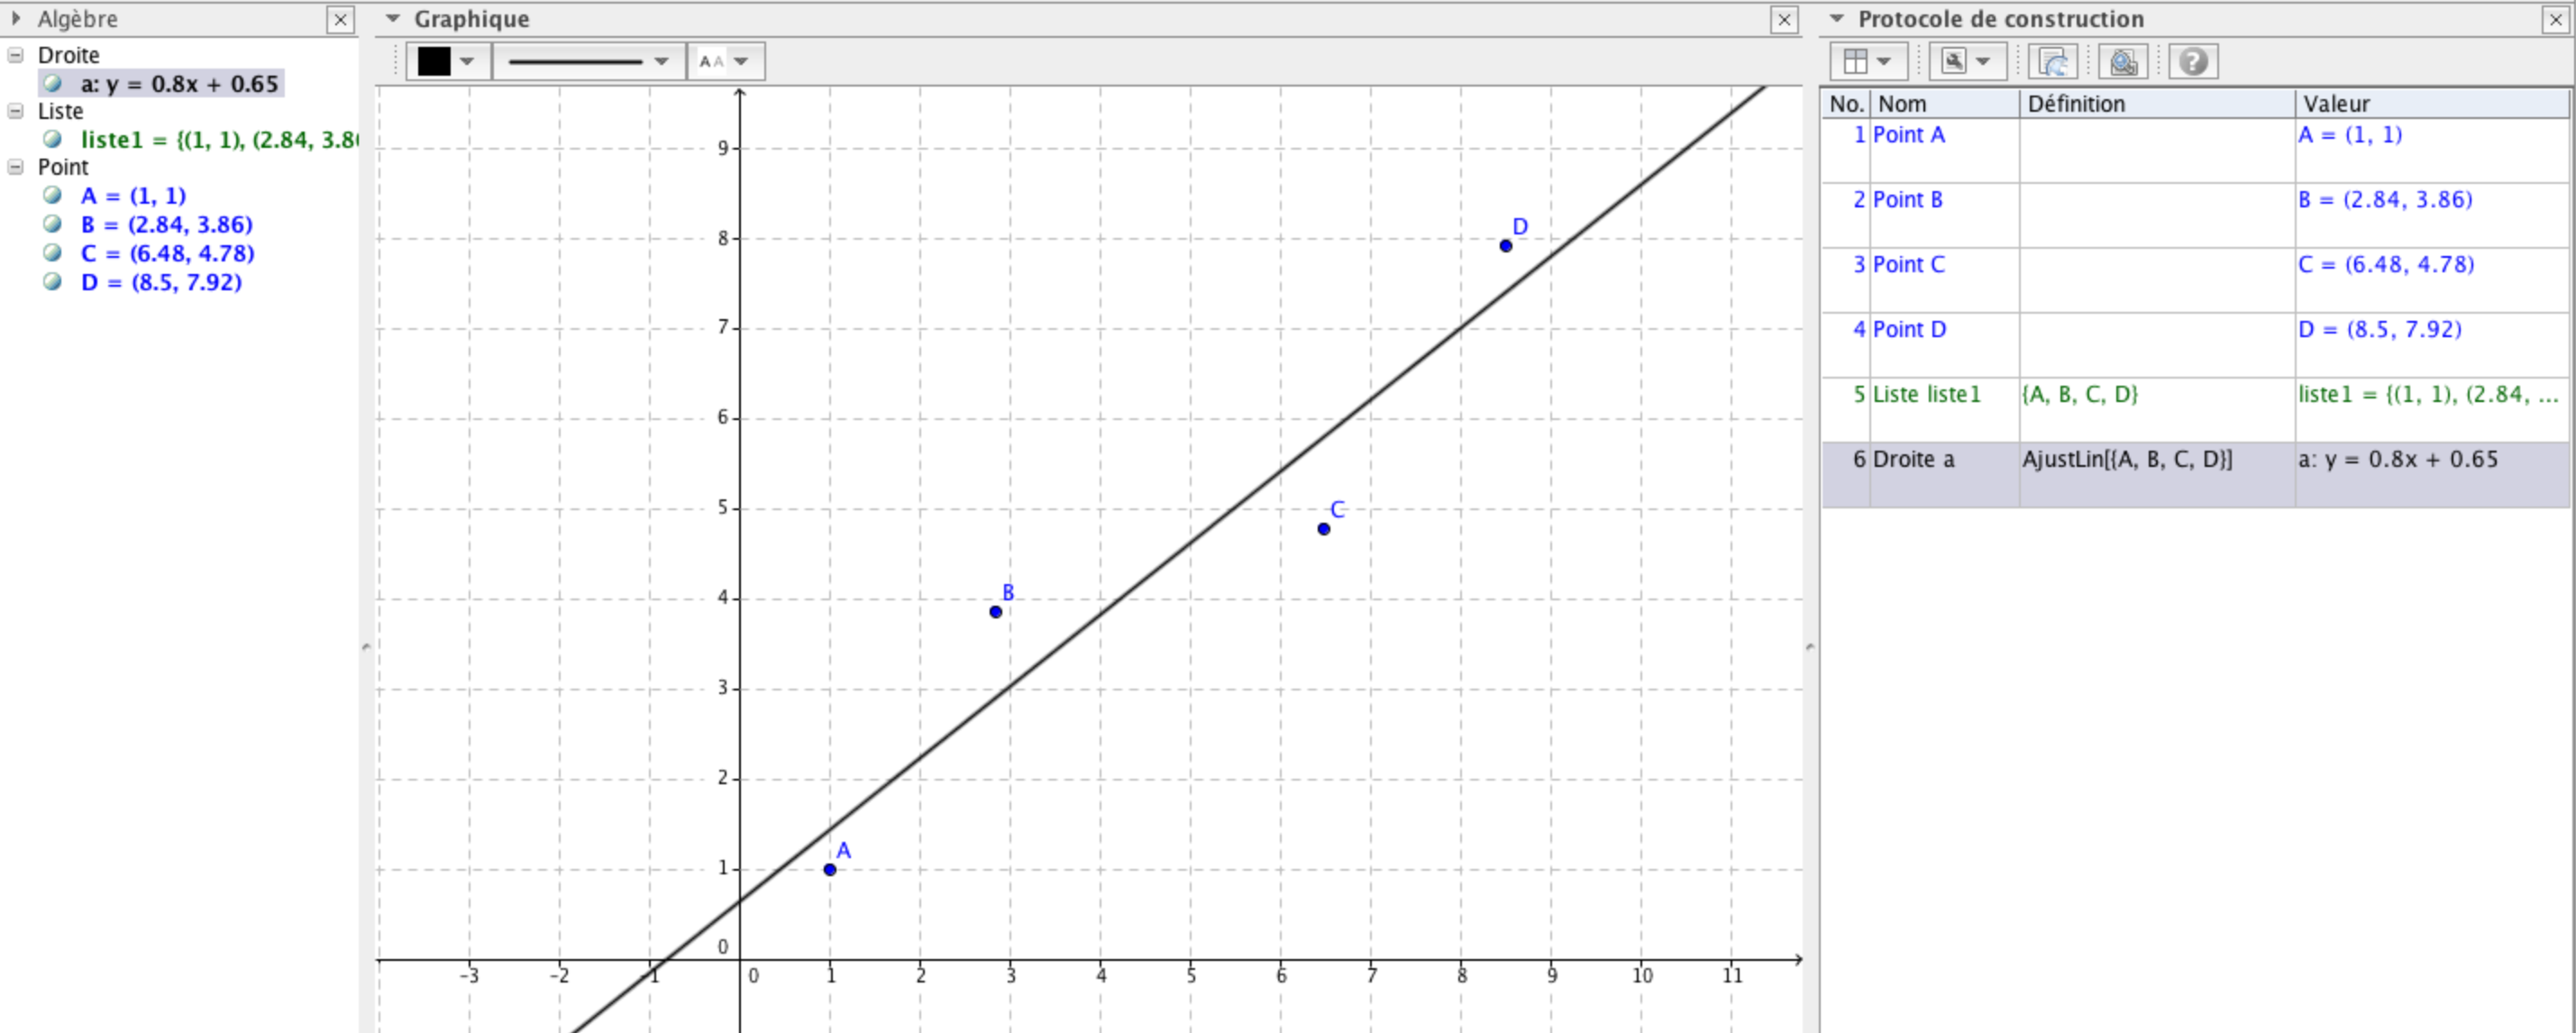Screen dimensions: 2576x1033
Task: Select 'Point A' cell in the protocol
Action: pyautogui.click(x=1944, y=150)
